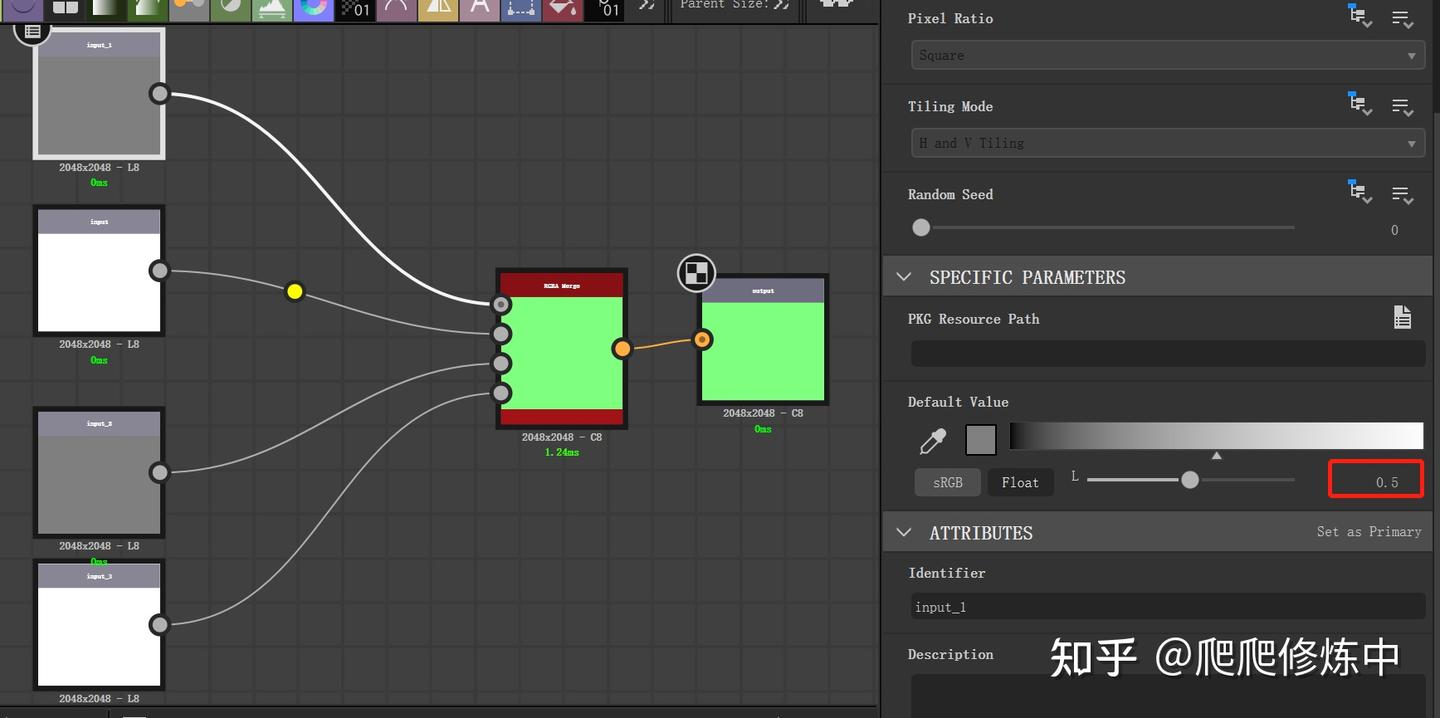This screenshot has height=718, width=1440.
Task: Click RGBA Merge orange output connector
Action: 622,348
